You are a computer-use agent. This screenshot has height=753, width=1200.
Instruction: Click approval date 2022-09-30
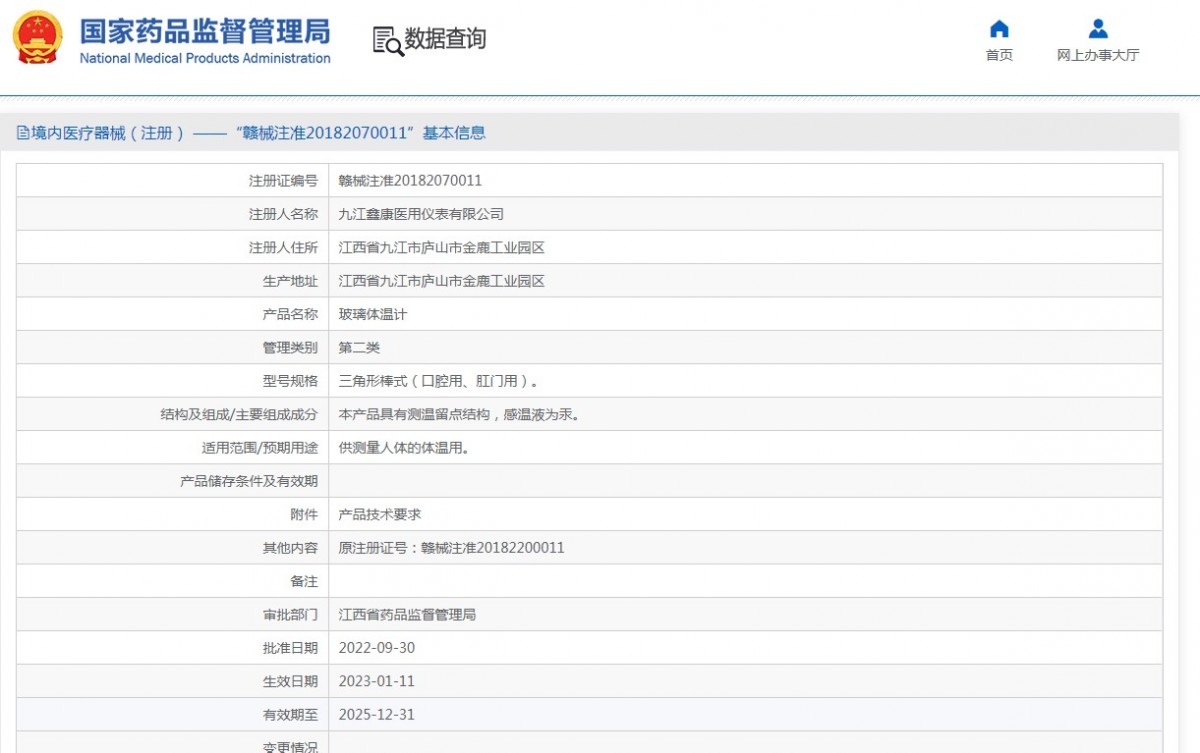coord(377,648)
